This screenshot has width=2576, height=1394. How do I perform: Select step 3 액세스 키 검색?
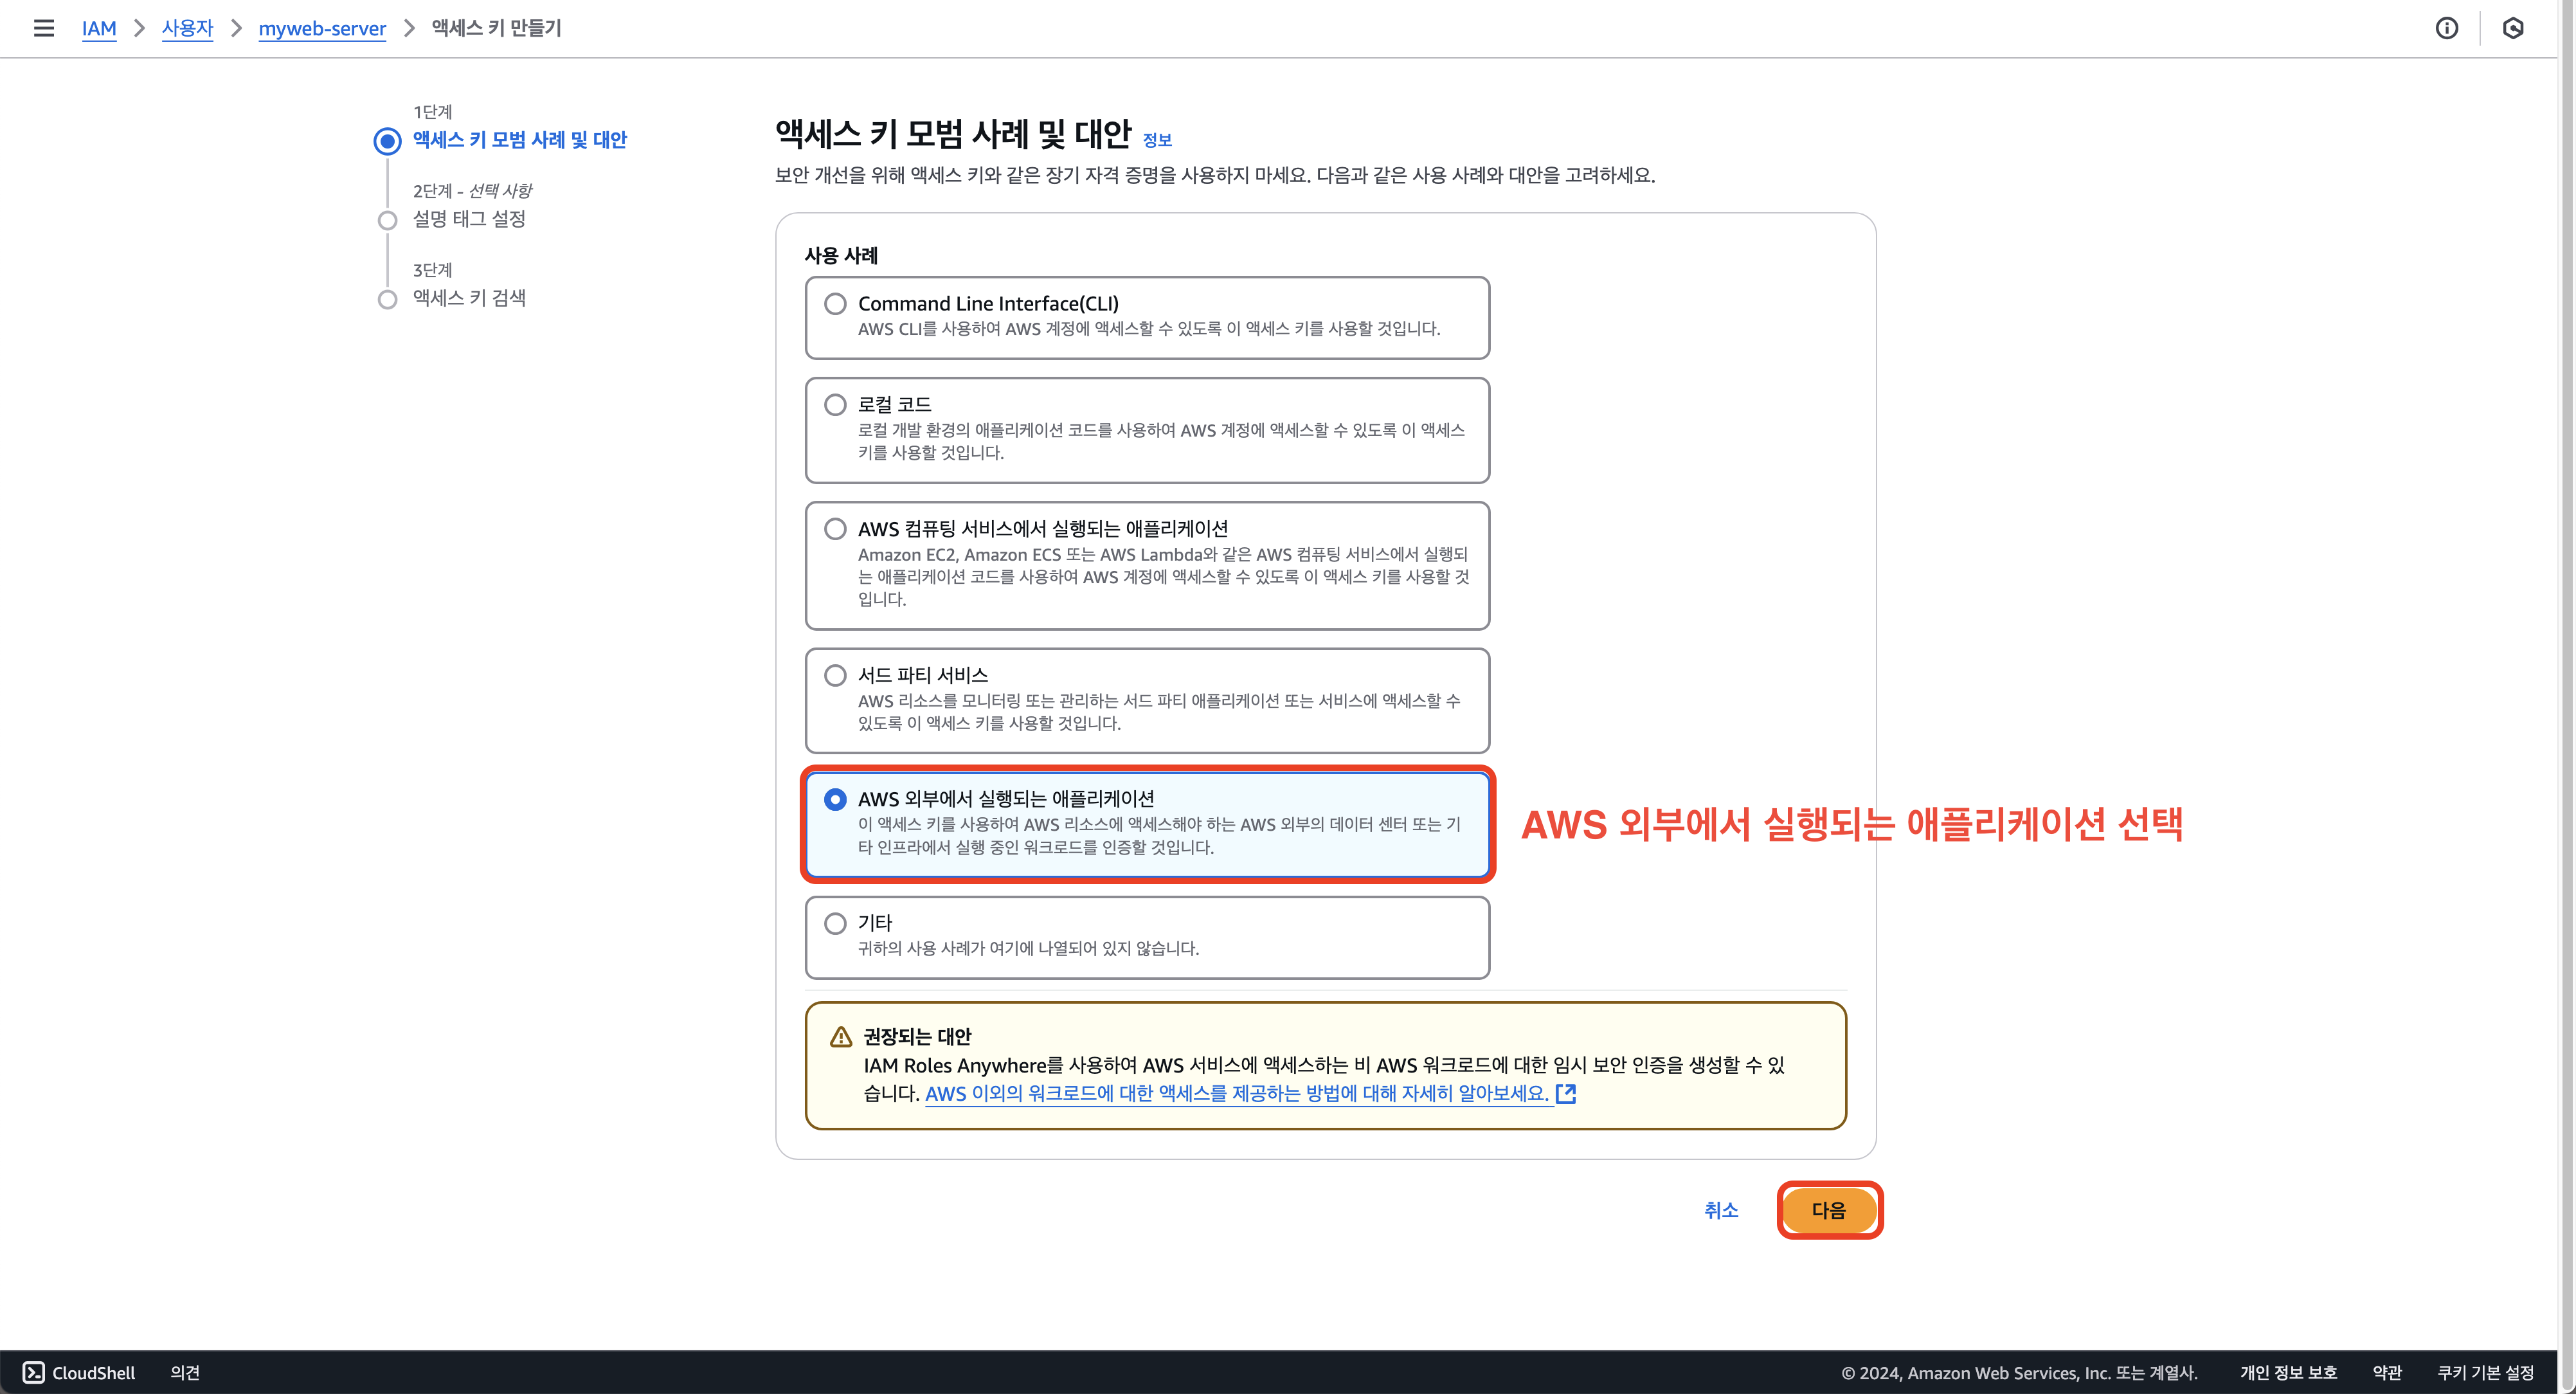point(469,298)
